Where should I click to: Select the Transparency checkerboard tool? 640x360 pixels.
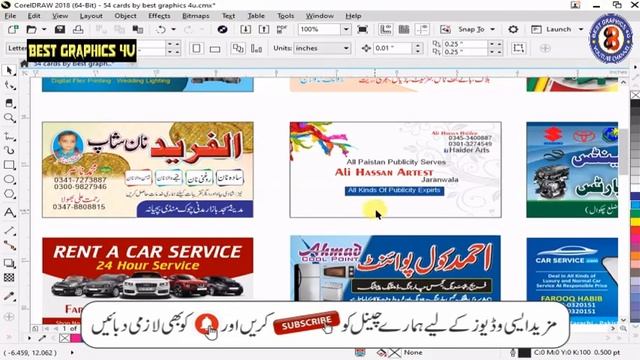(x=9, y=278)
